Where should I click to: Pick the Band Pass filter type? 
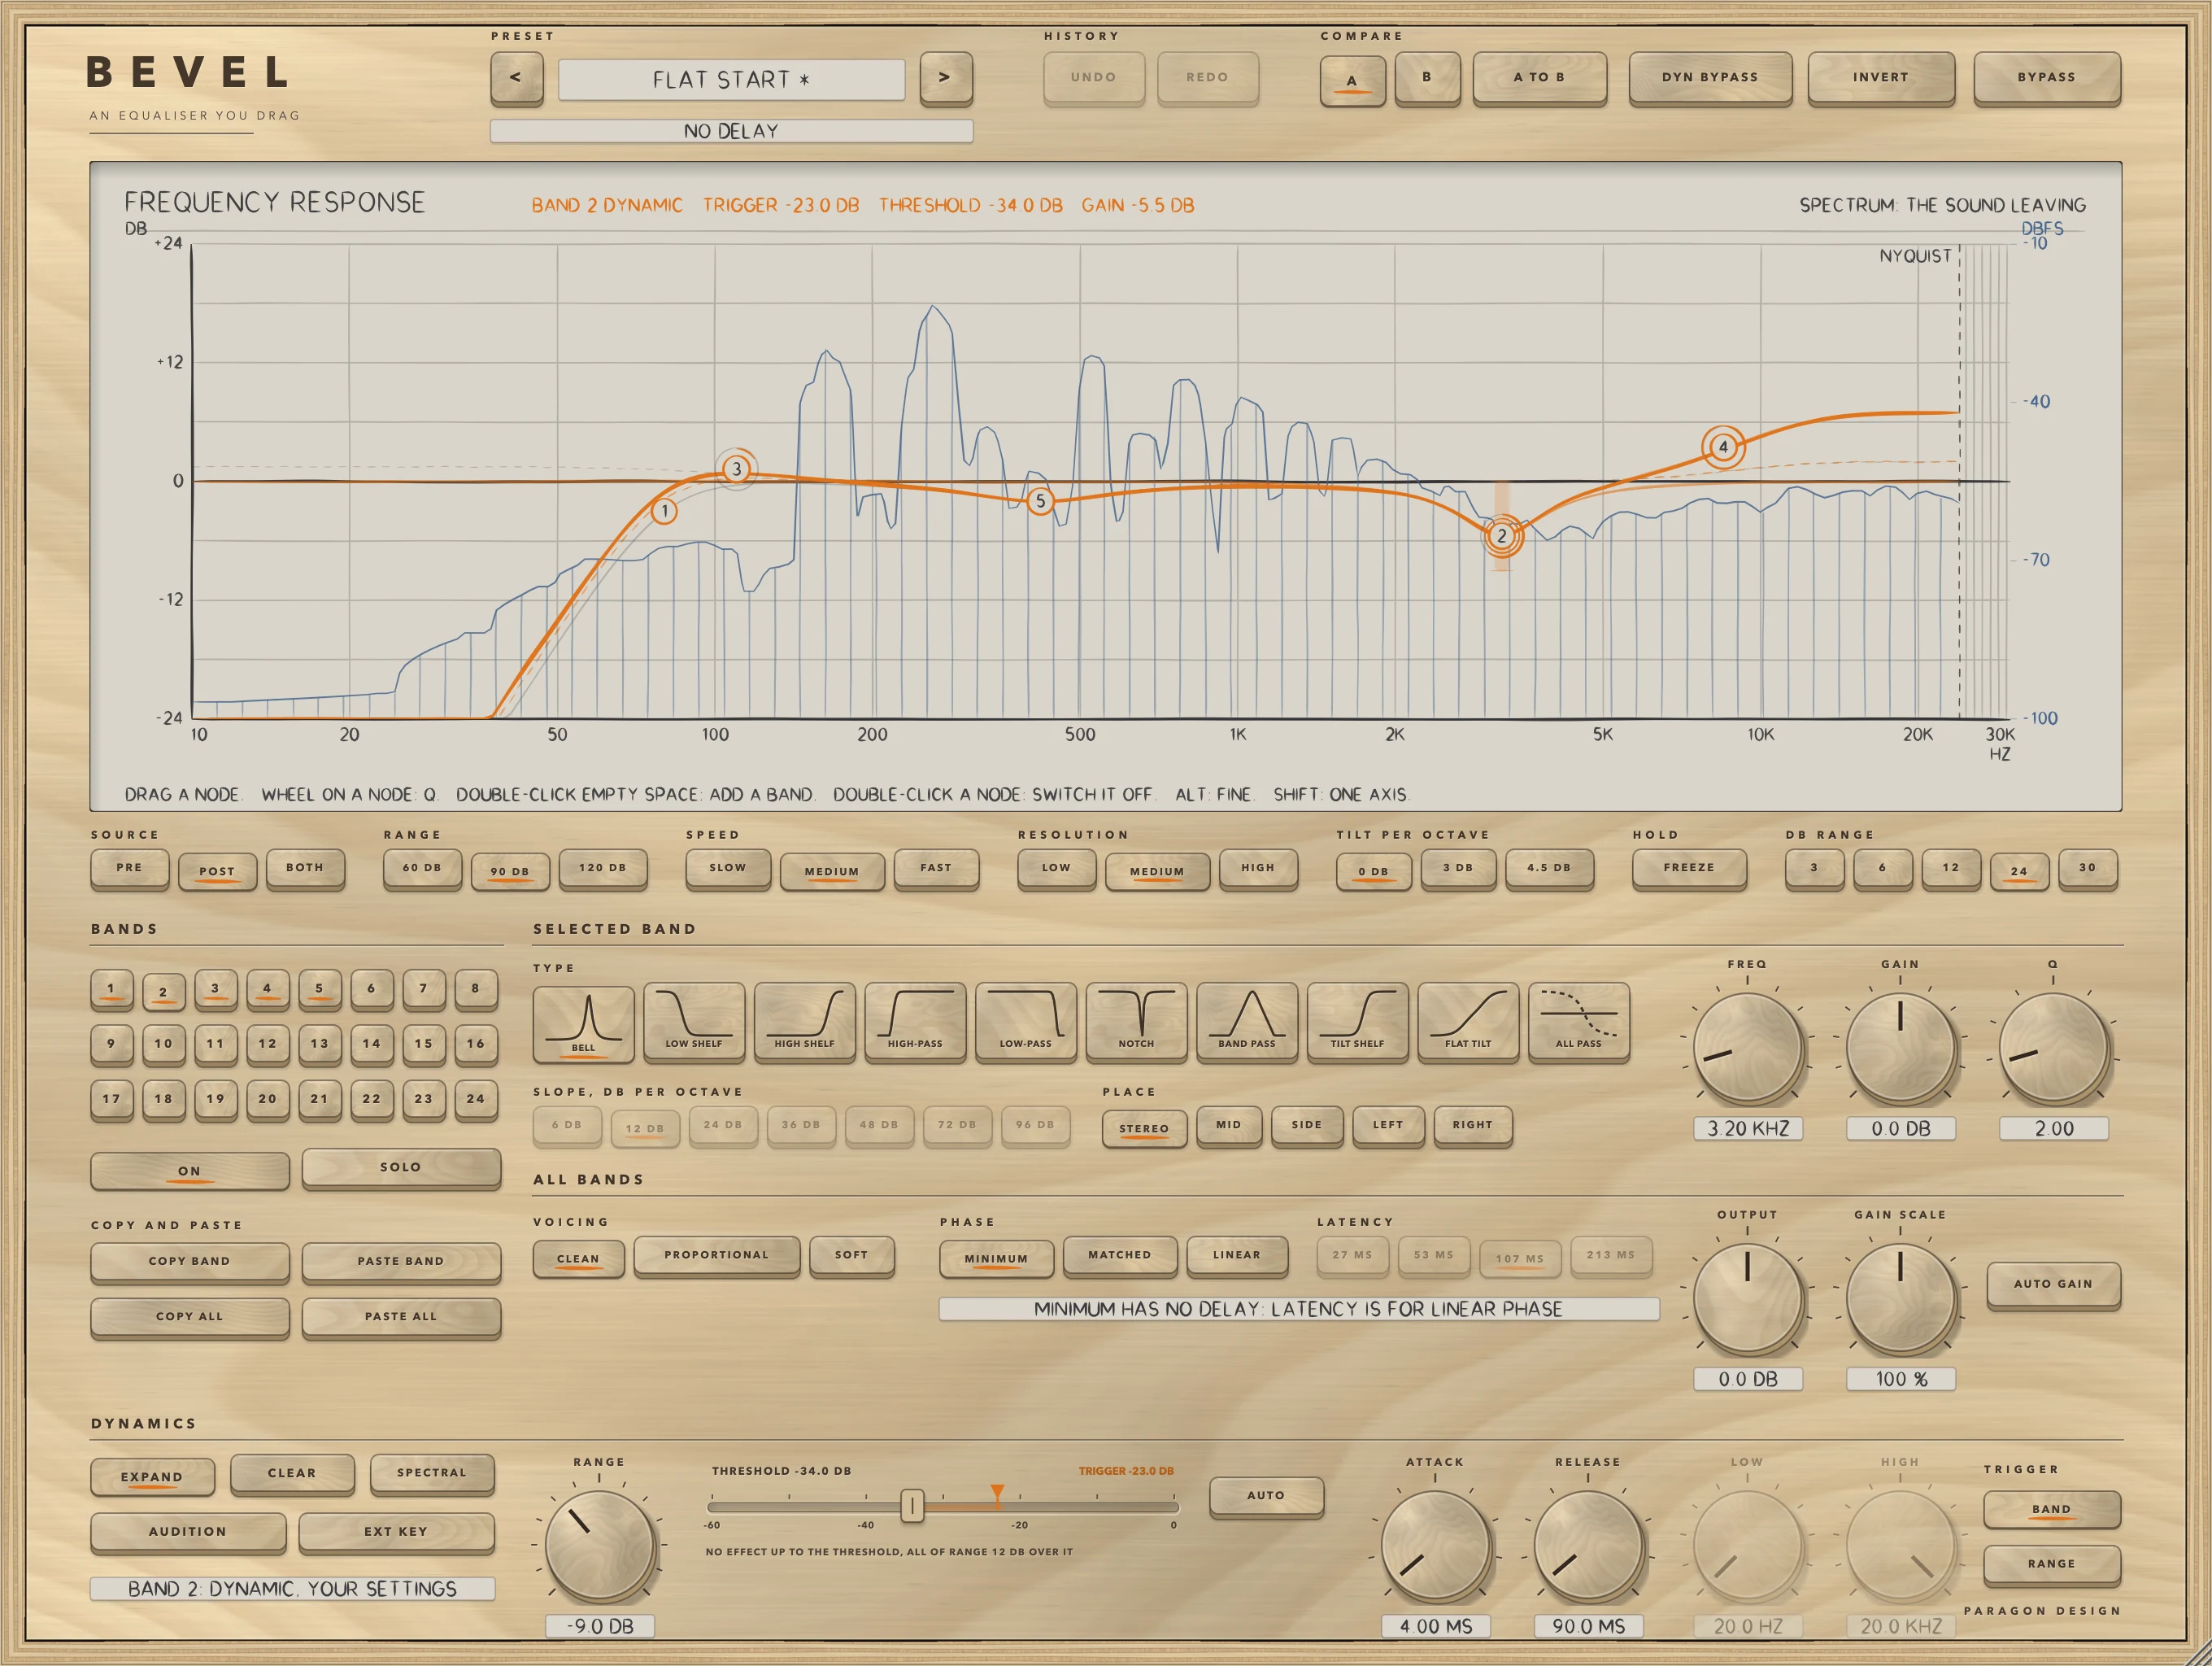click(1247, 1021)
